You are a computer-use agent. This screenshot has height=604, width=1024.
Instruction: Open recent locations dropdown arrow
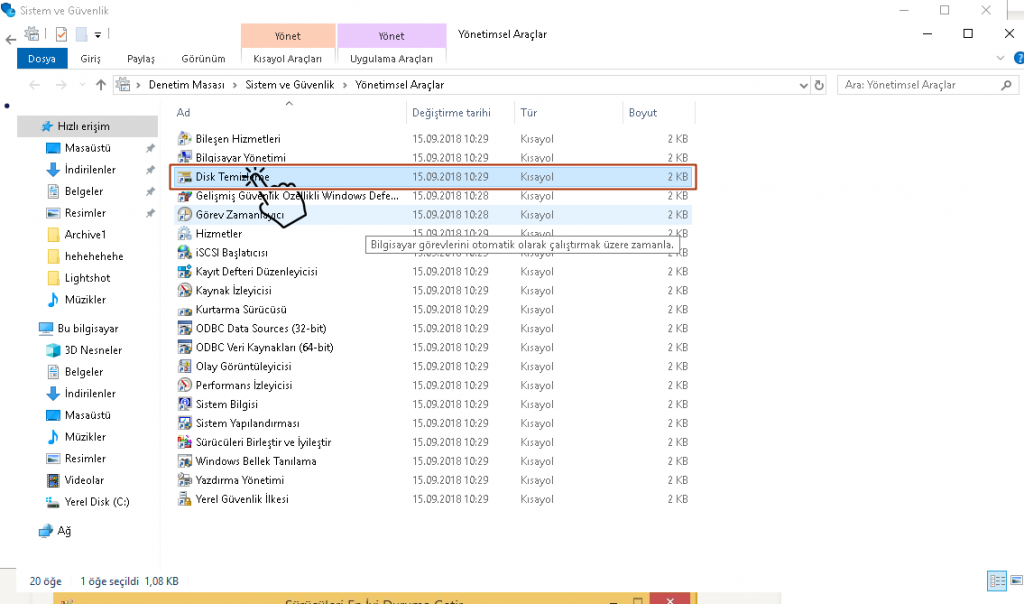(x=82, y=85)
